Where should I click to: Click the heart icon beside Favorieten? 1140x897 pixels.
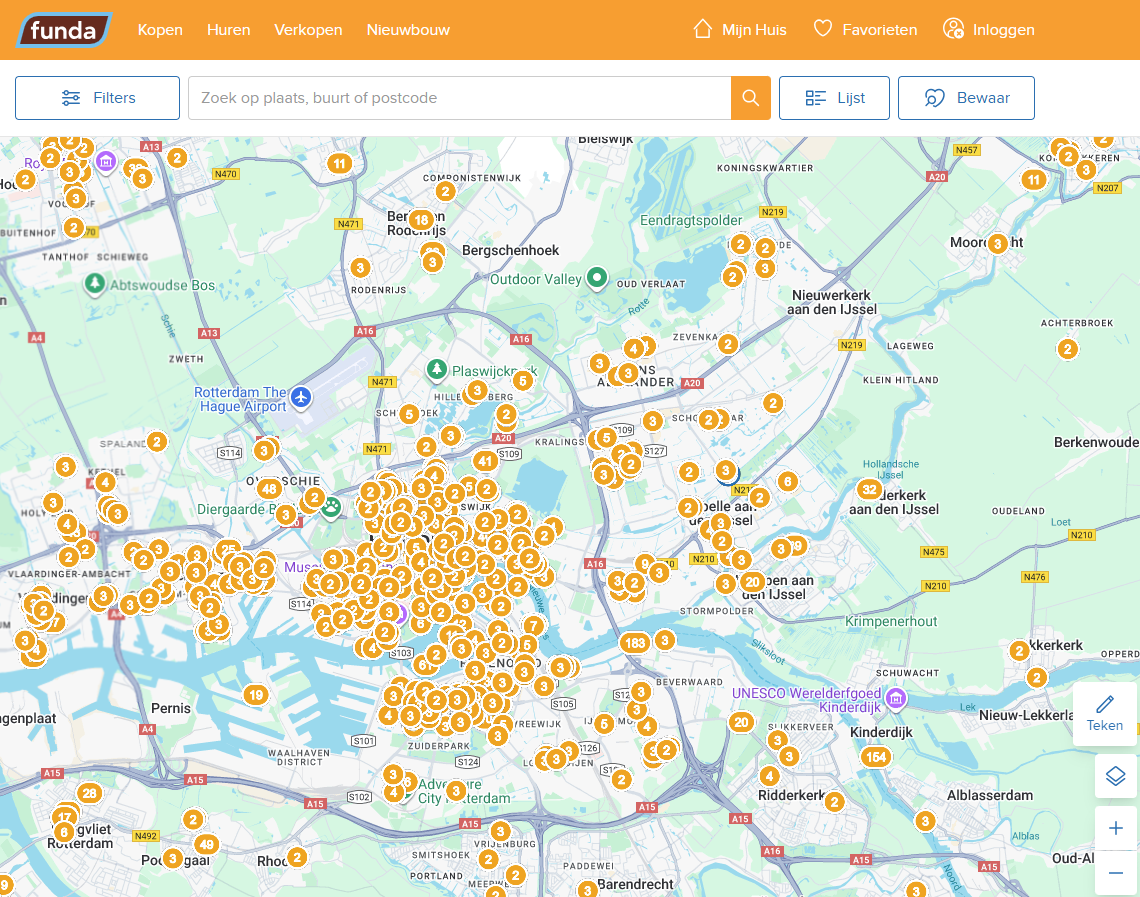tap(822, 29)
